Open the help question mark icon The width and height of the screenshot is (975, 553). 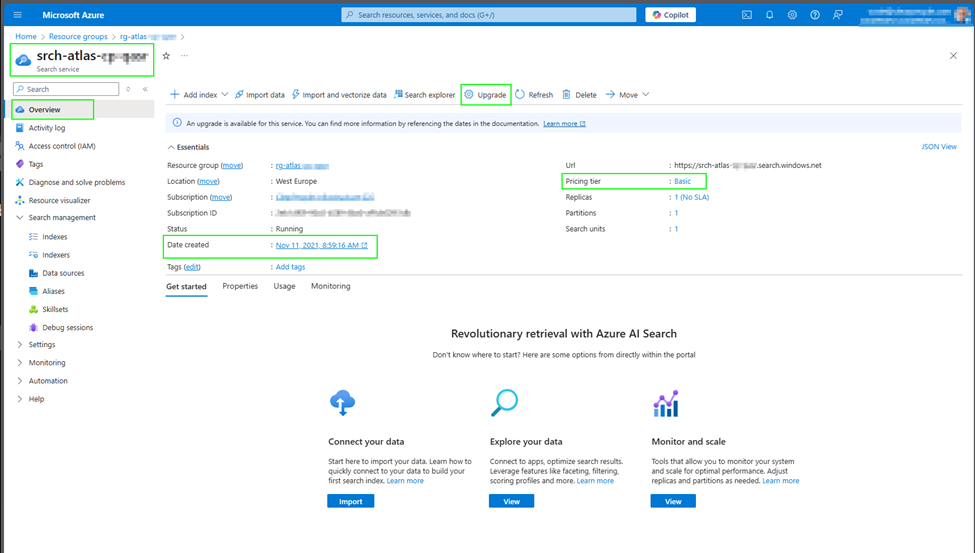815,15
